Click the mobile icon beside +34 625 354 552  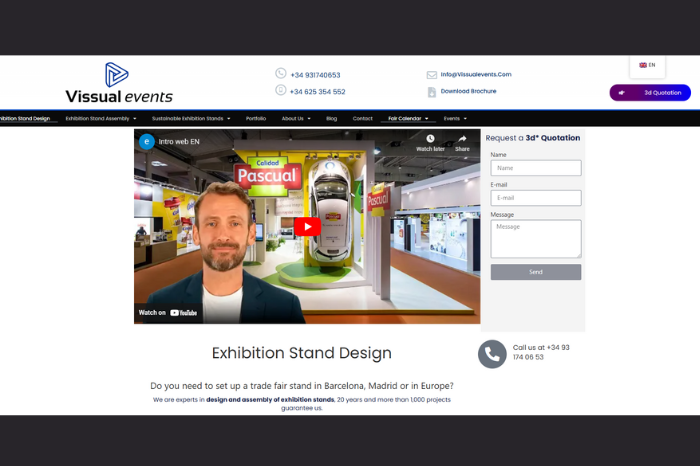click(280, 90)
